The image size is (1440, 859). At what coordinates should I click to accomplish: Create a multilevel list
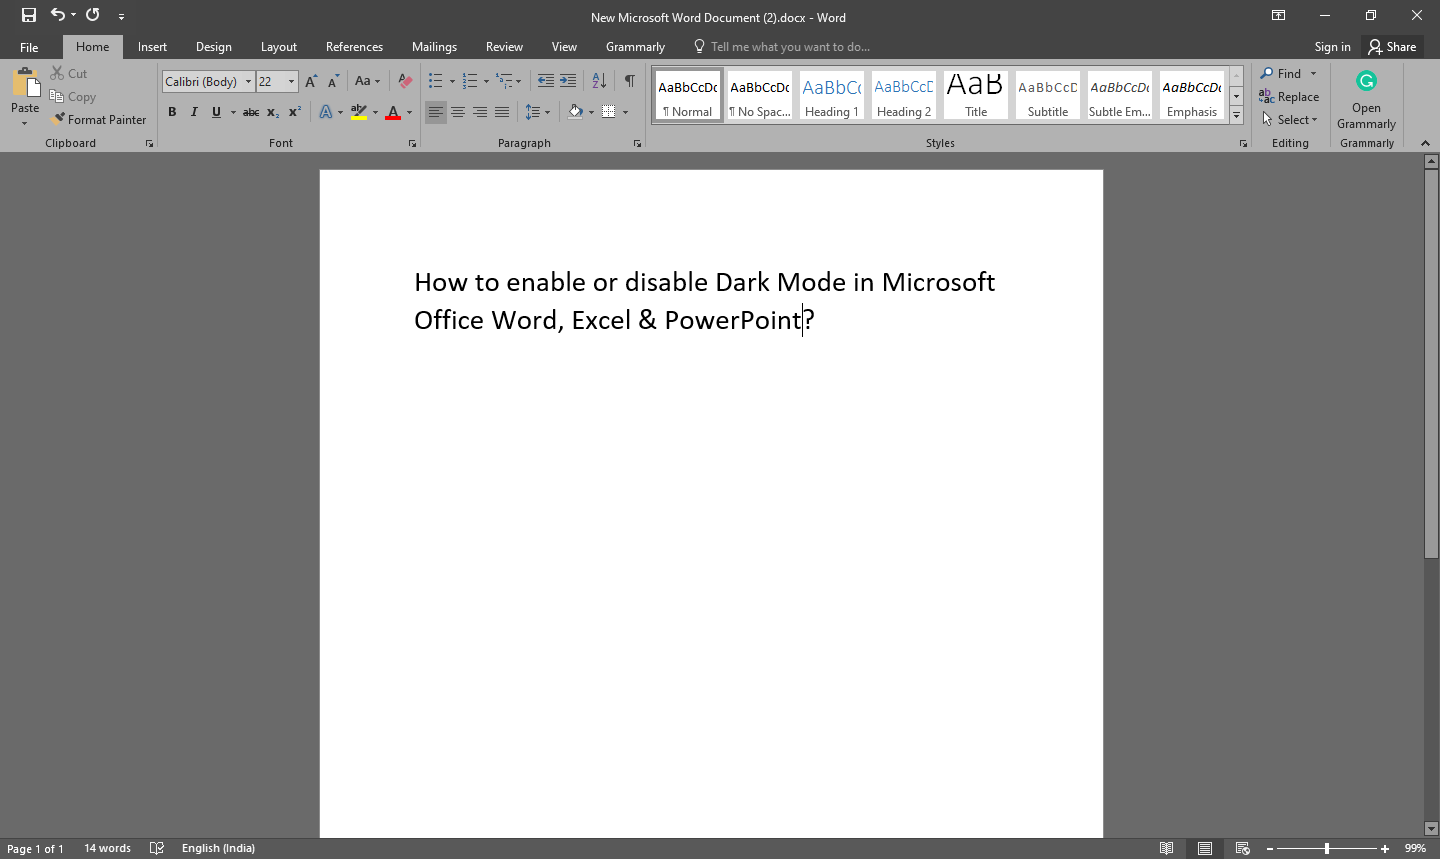point(504,81)
